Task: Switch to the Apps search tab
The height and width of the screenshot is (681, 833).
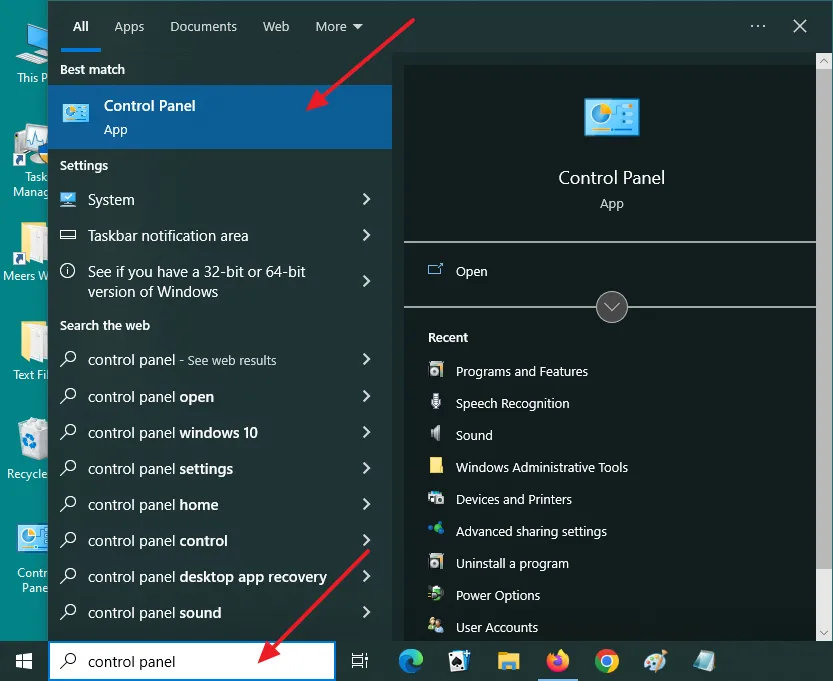Action: point(129,27)
